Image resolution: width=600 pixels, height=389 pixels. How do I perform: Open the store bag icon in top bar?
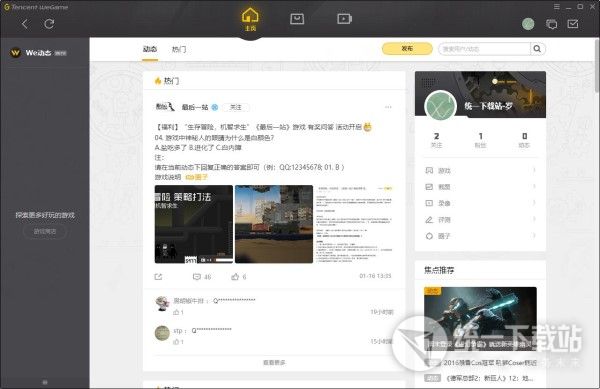point(297,19)
